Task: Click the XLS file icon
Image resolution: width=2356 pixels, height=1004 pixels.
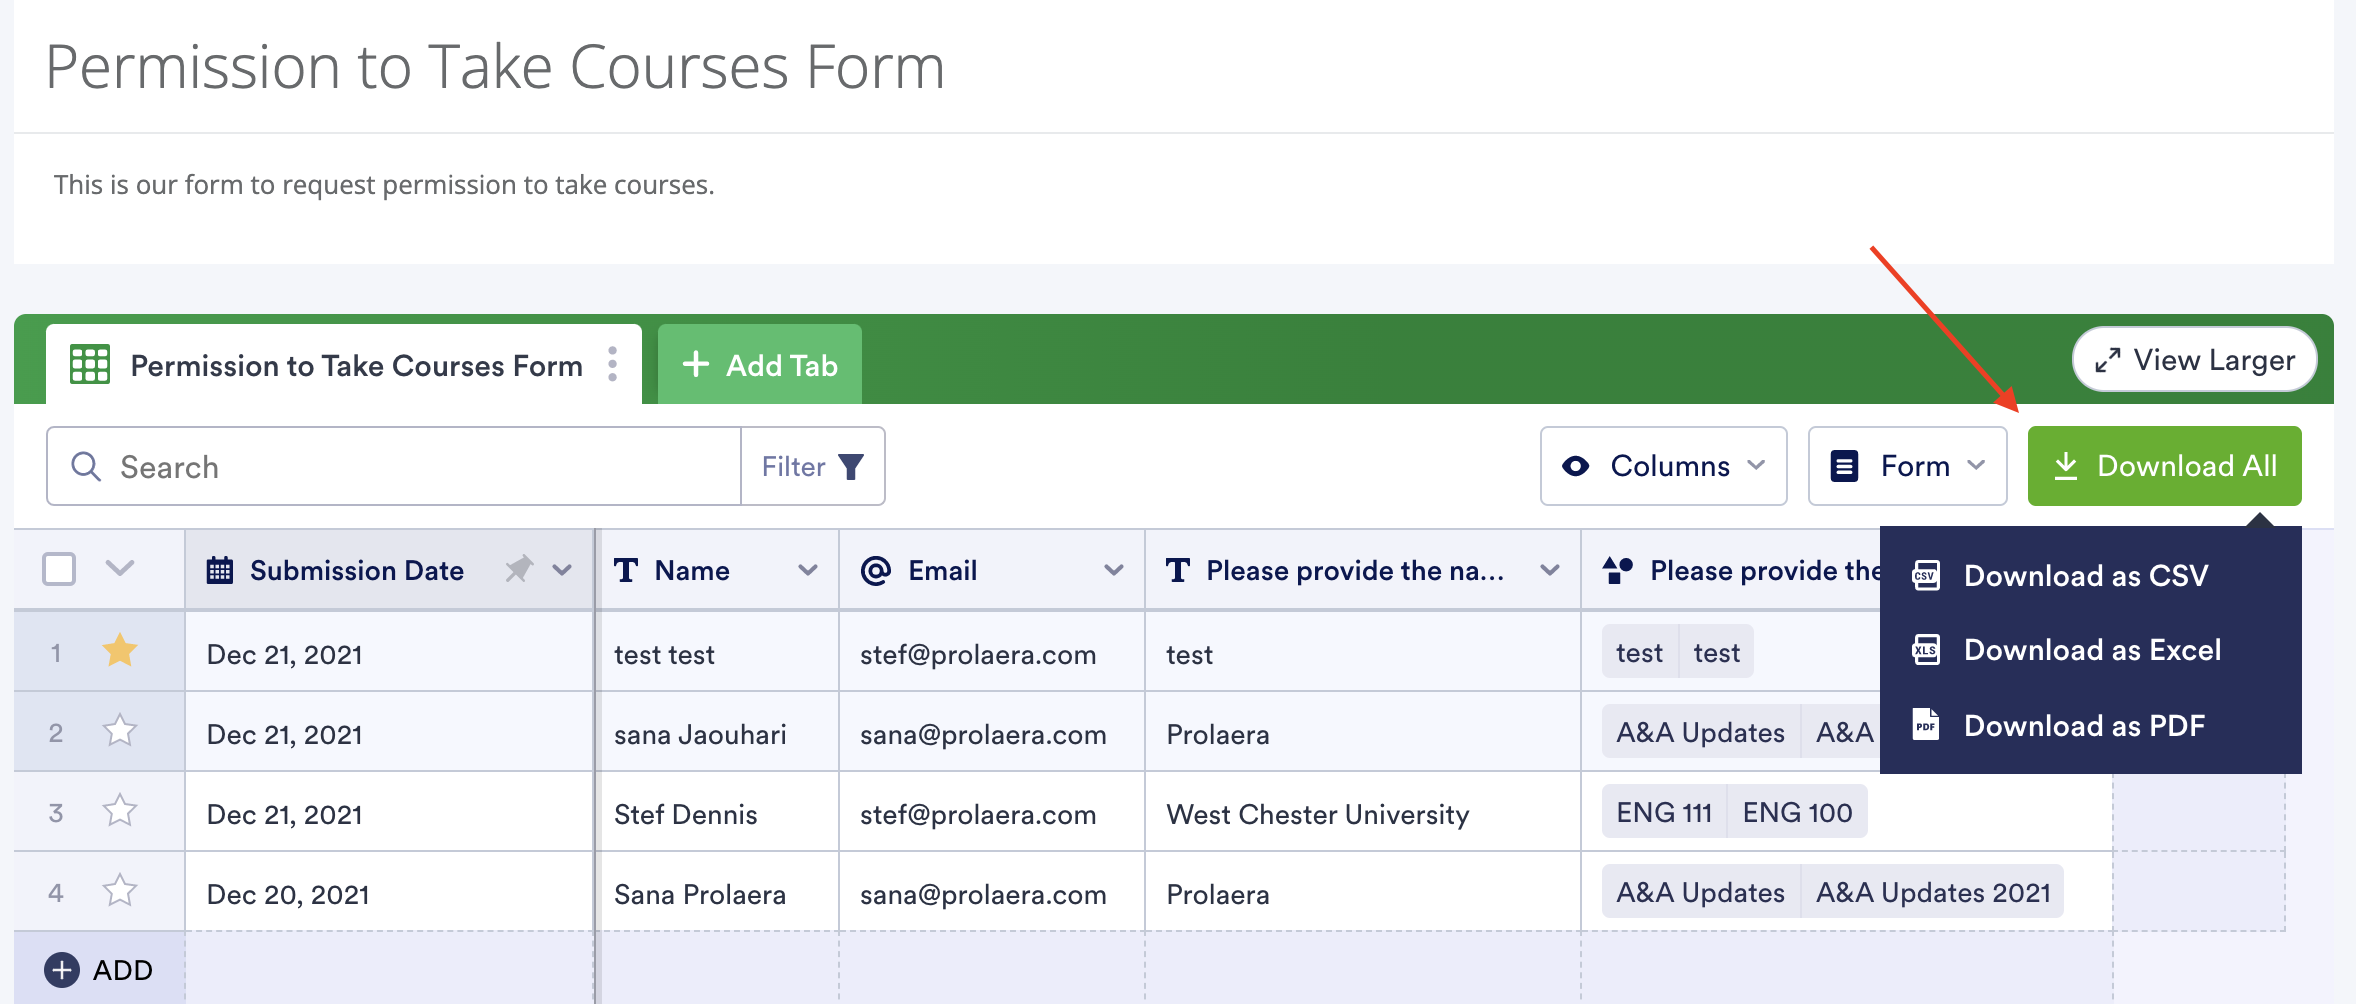Action: tap(1926, 650)
